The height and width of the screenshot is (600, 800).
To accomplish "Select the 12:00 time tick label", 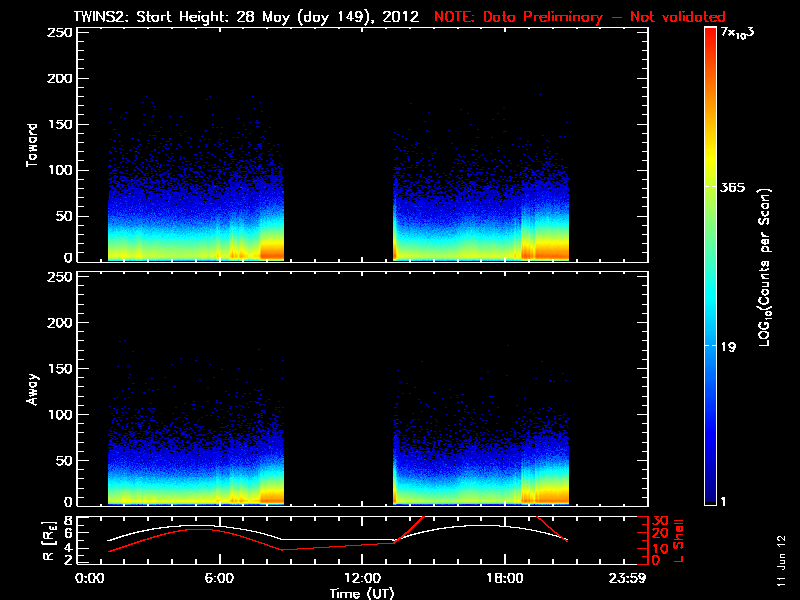I will click(x=361, y=578).
